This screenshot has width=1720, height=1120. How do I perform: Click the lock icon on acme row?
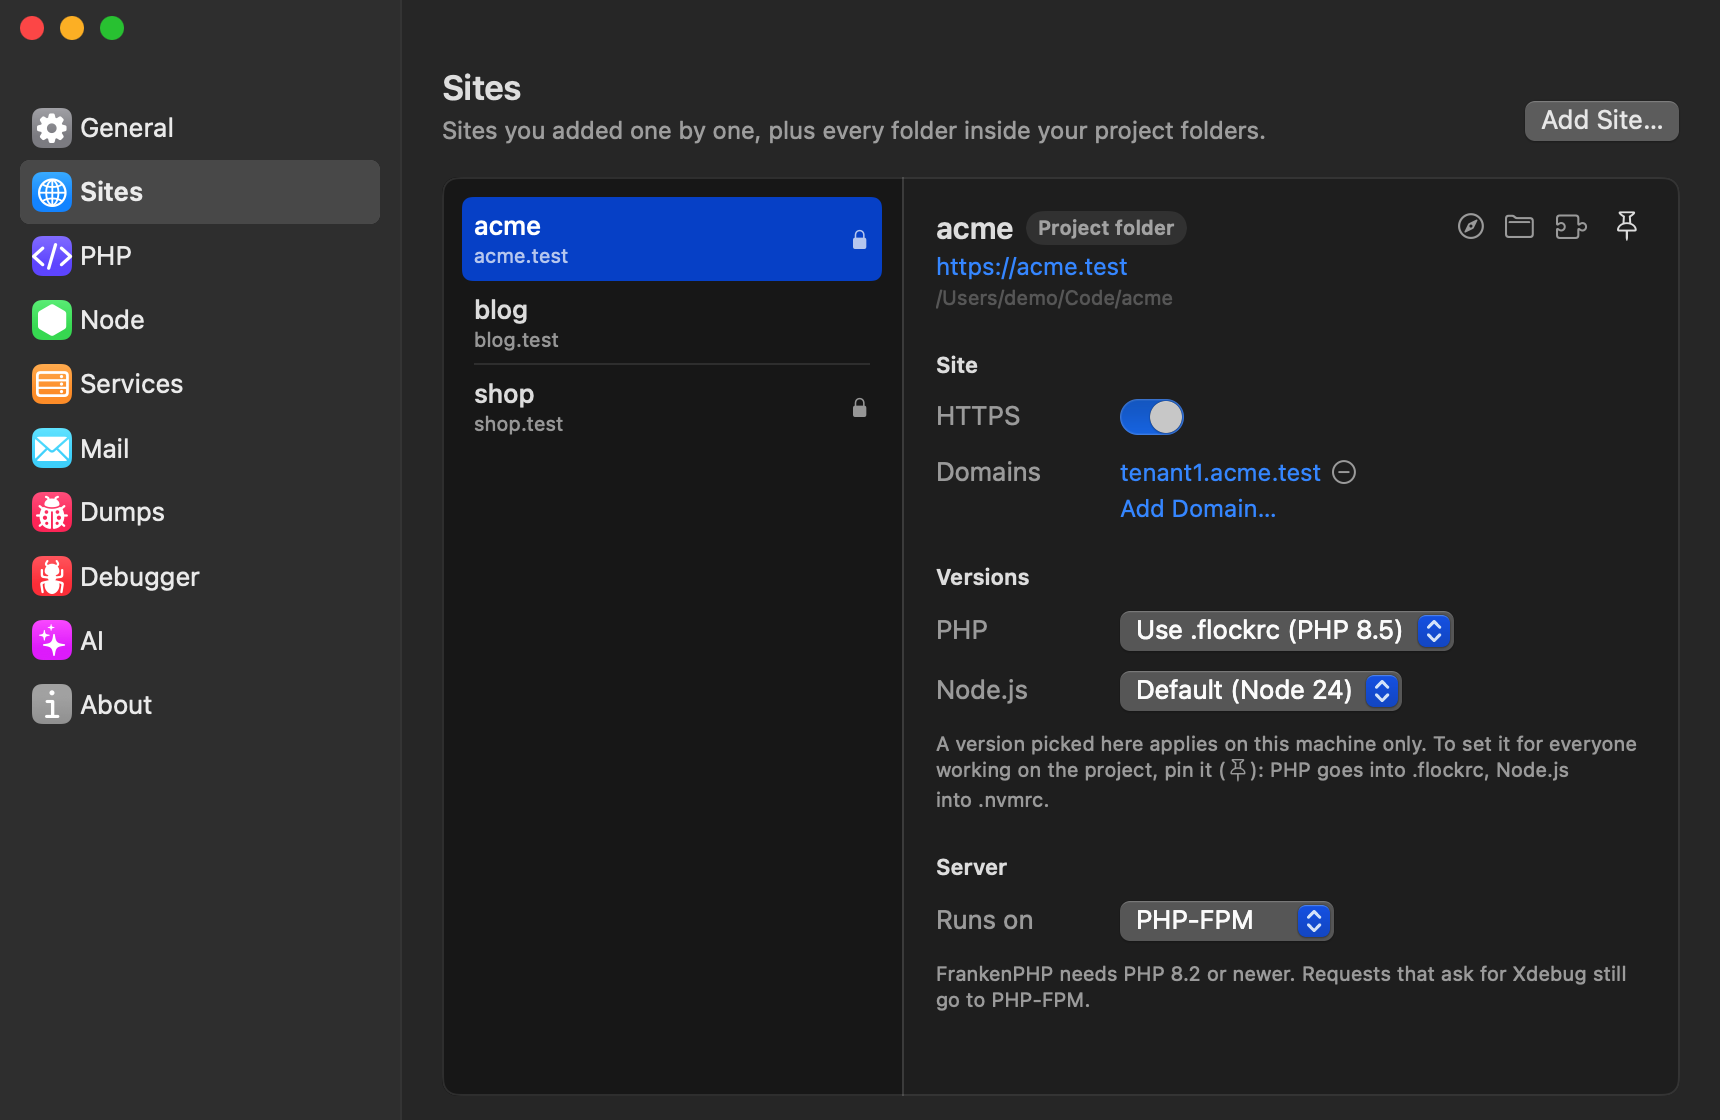(x=859, y=239)
